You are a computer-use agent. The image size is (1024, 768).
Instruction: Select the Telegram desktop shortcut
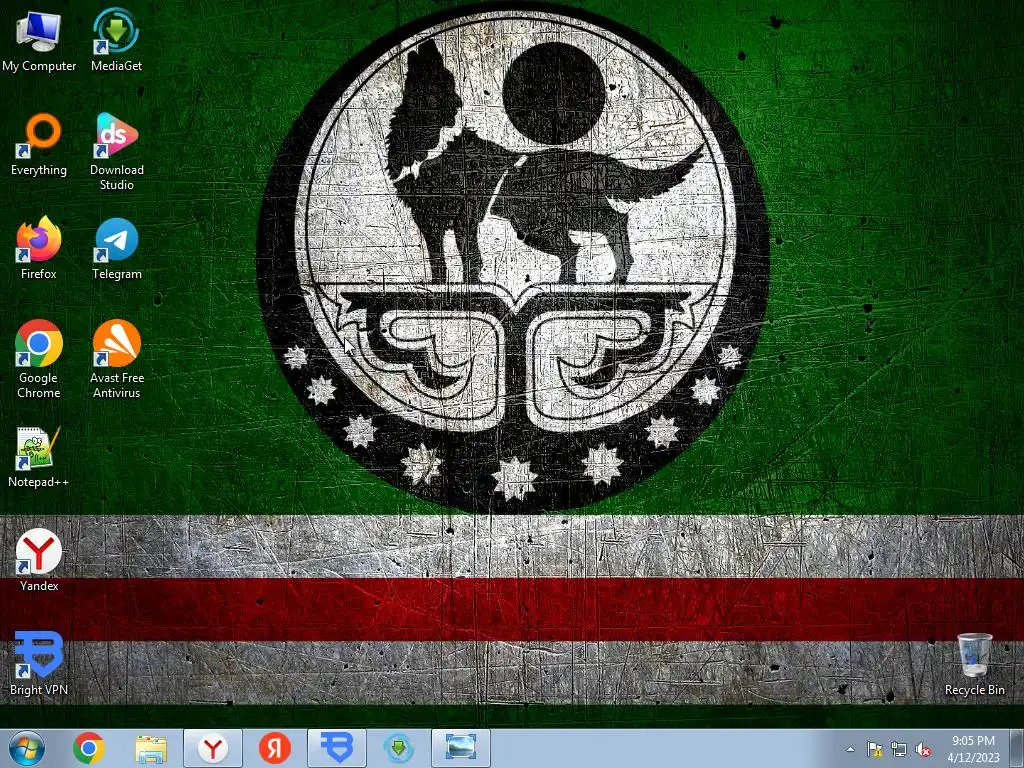(x=116, y=248)
